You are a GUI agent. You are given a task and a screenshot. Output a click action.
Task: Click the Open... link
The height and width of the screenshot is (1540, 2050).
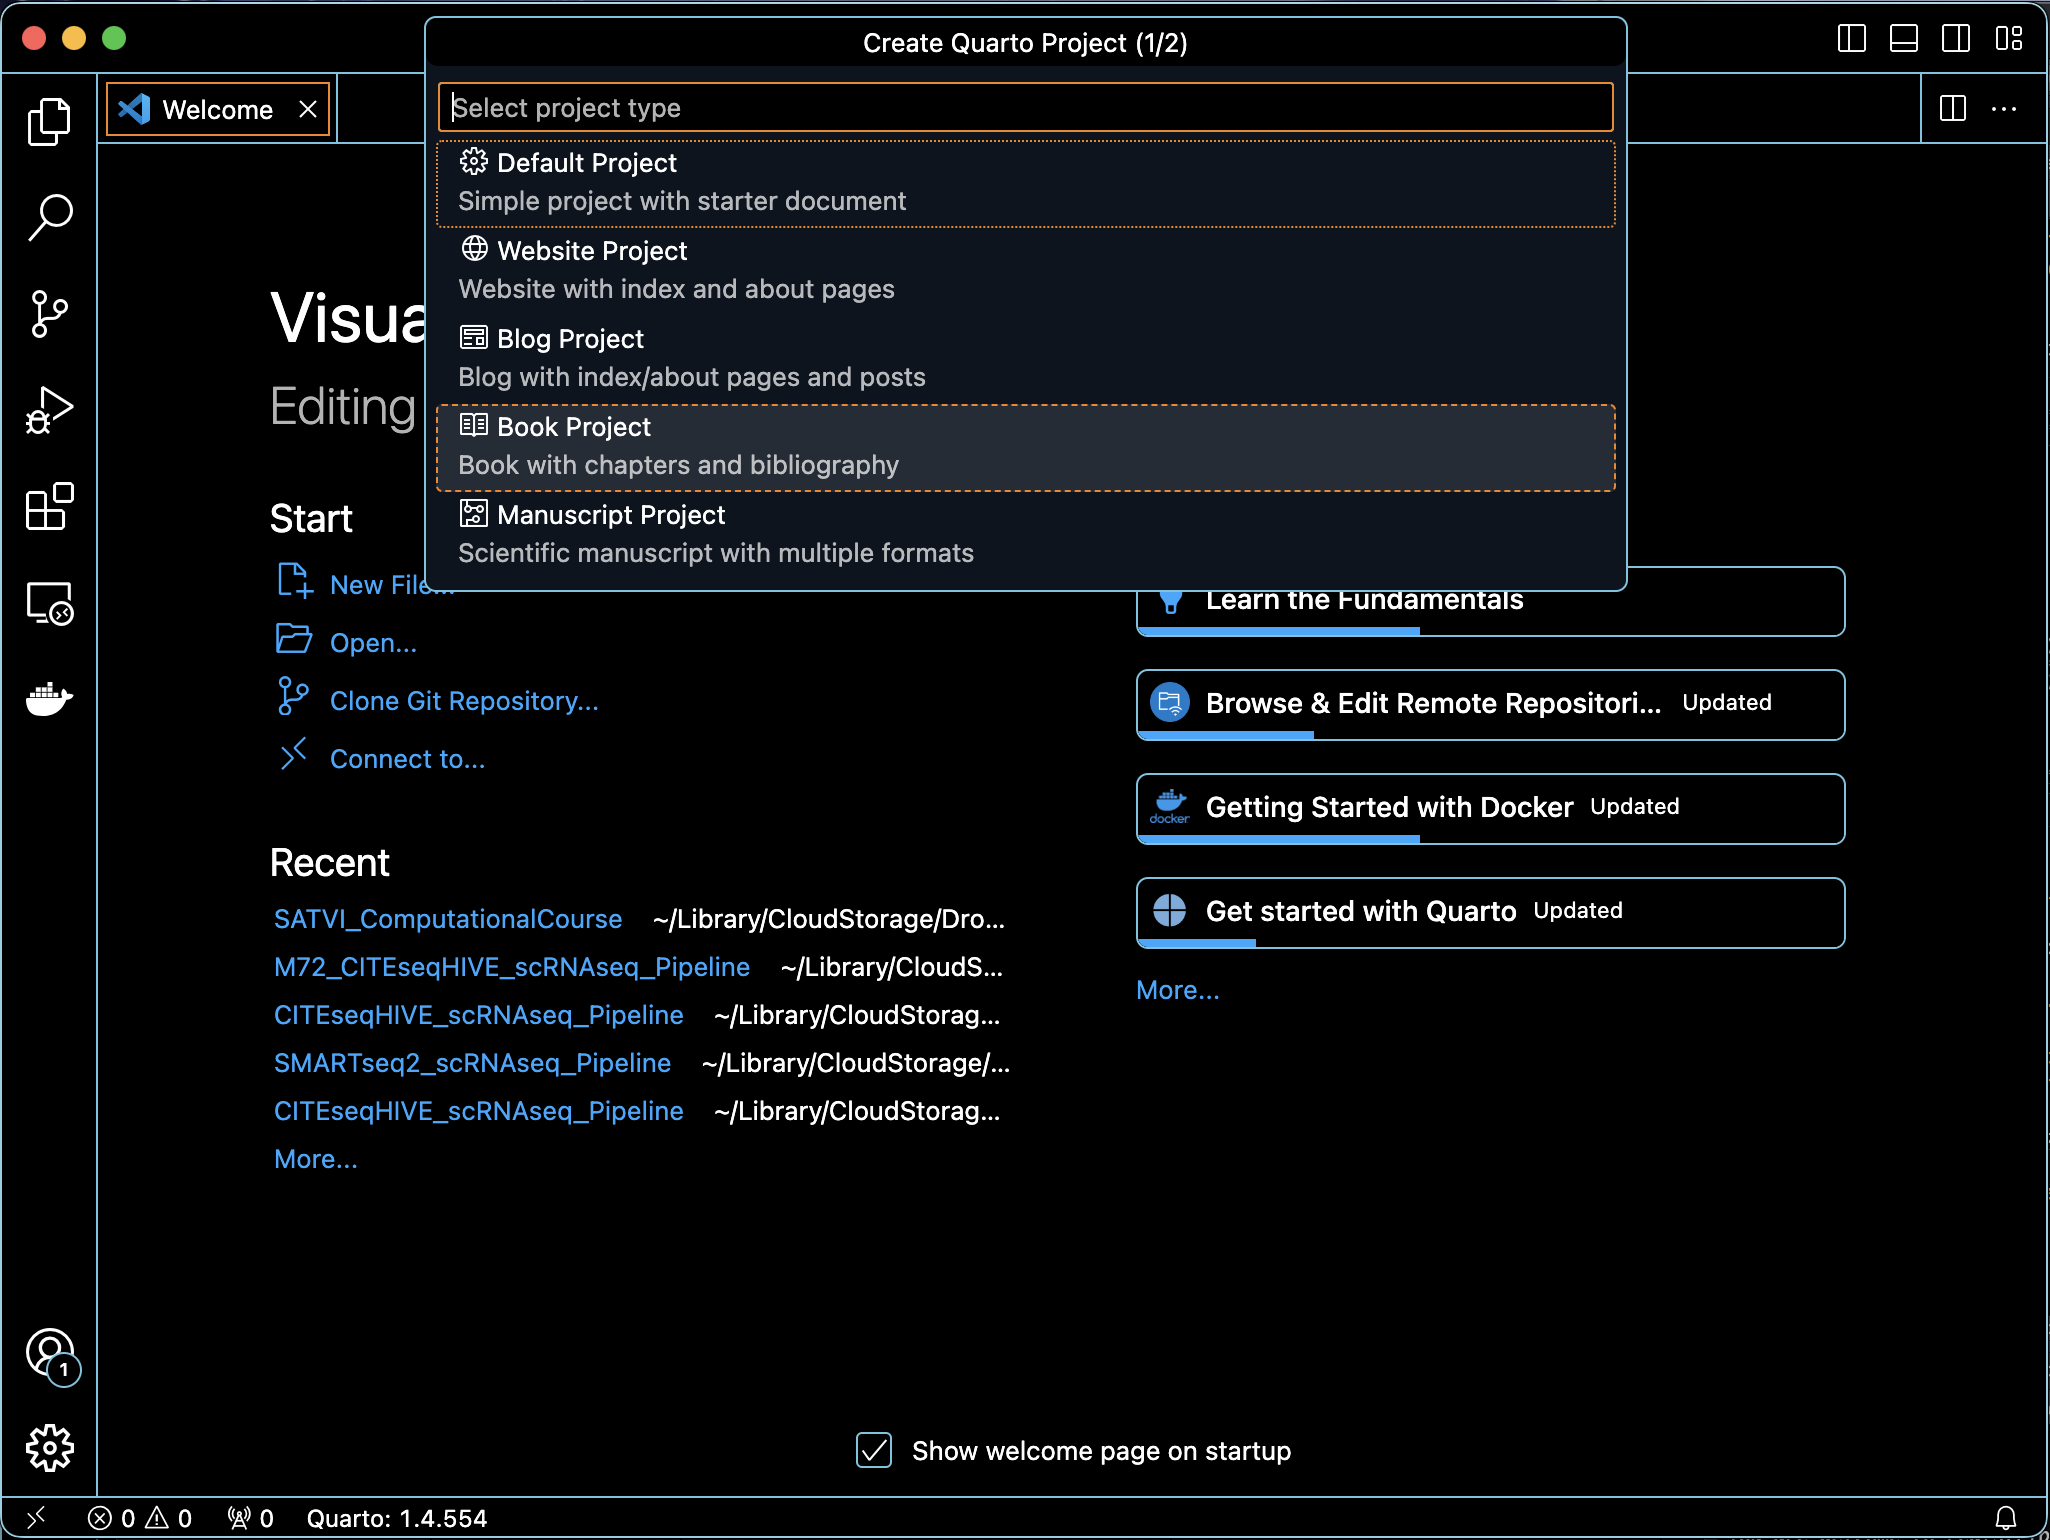373,643
